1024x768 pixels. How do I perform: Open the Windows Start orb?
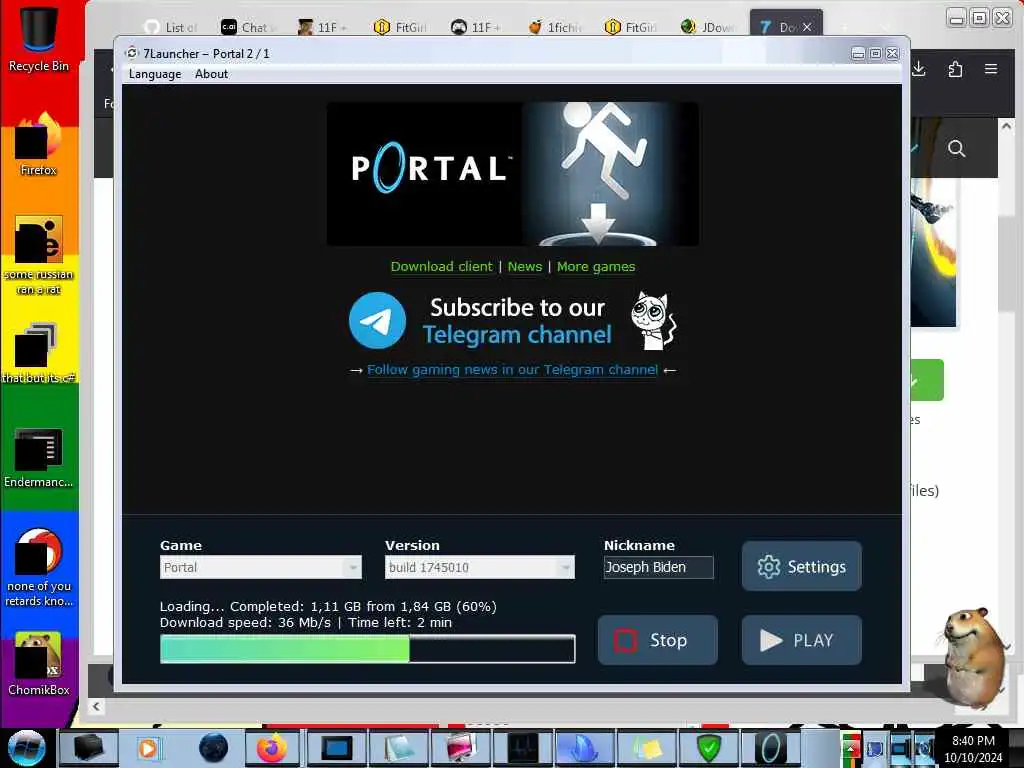point(27,748)
